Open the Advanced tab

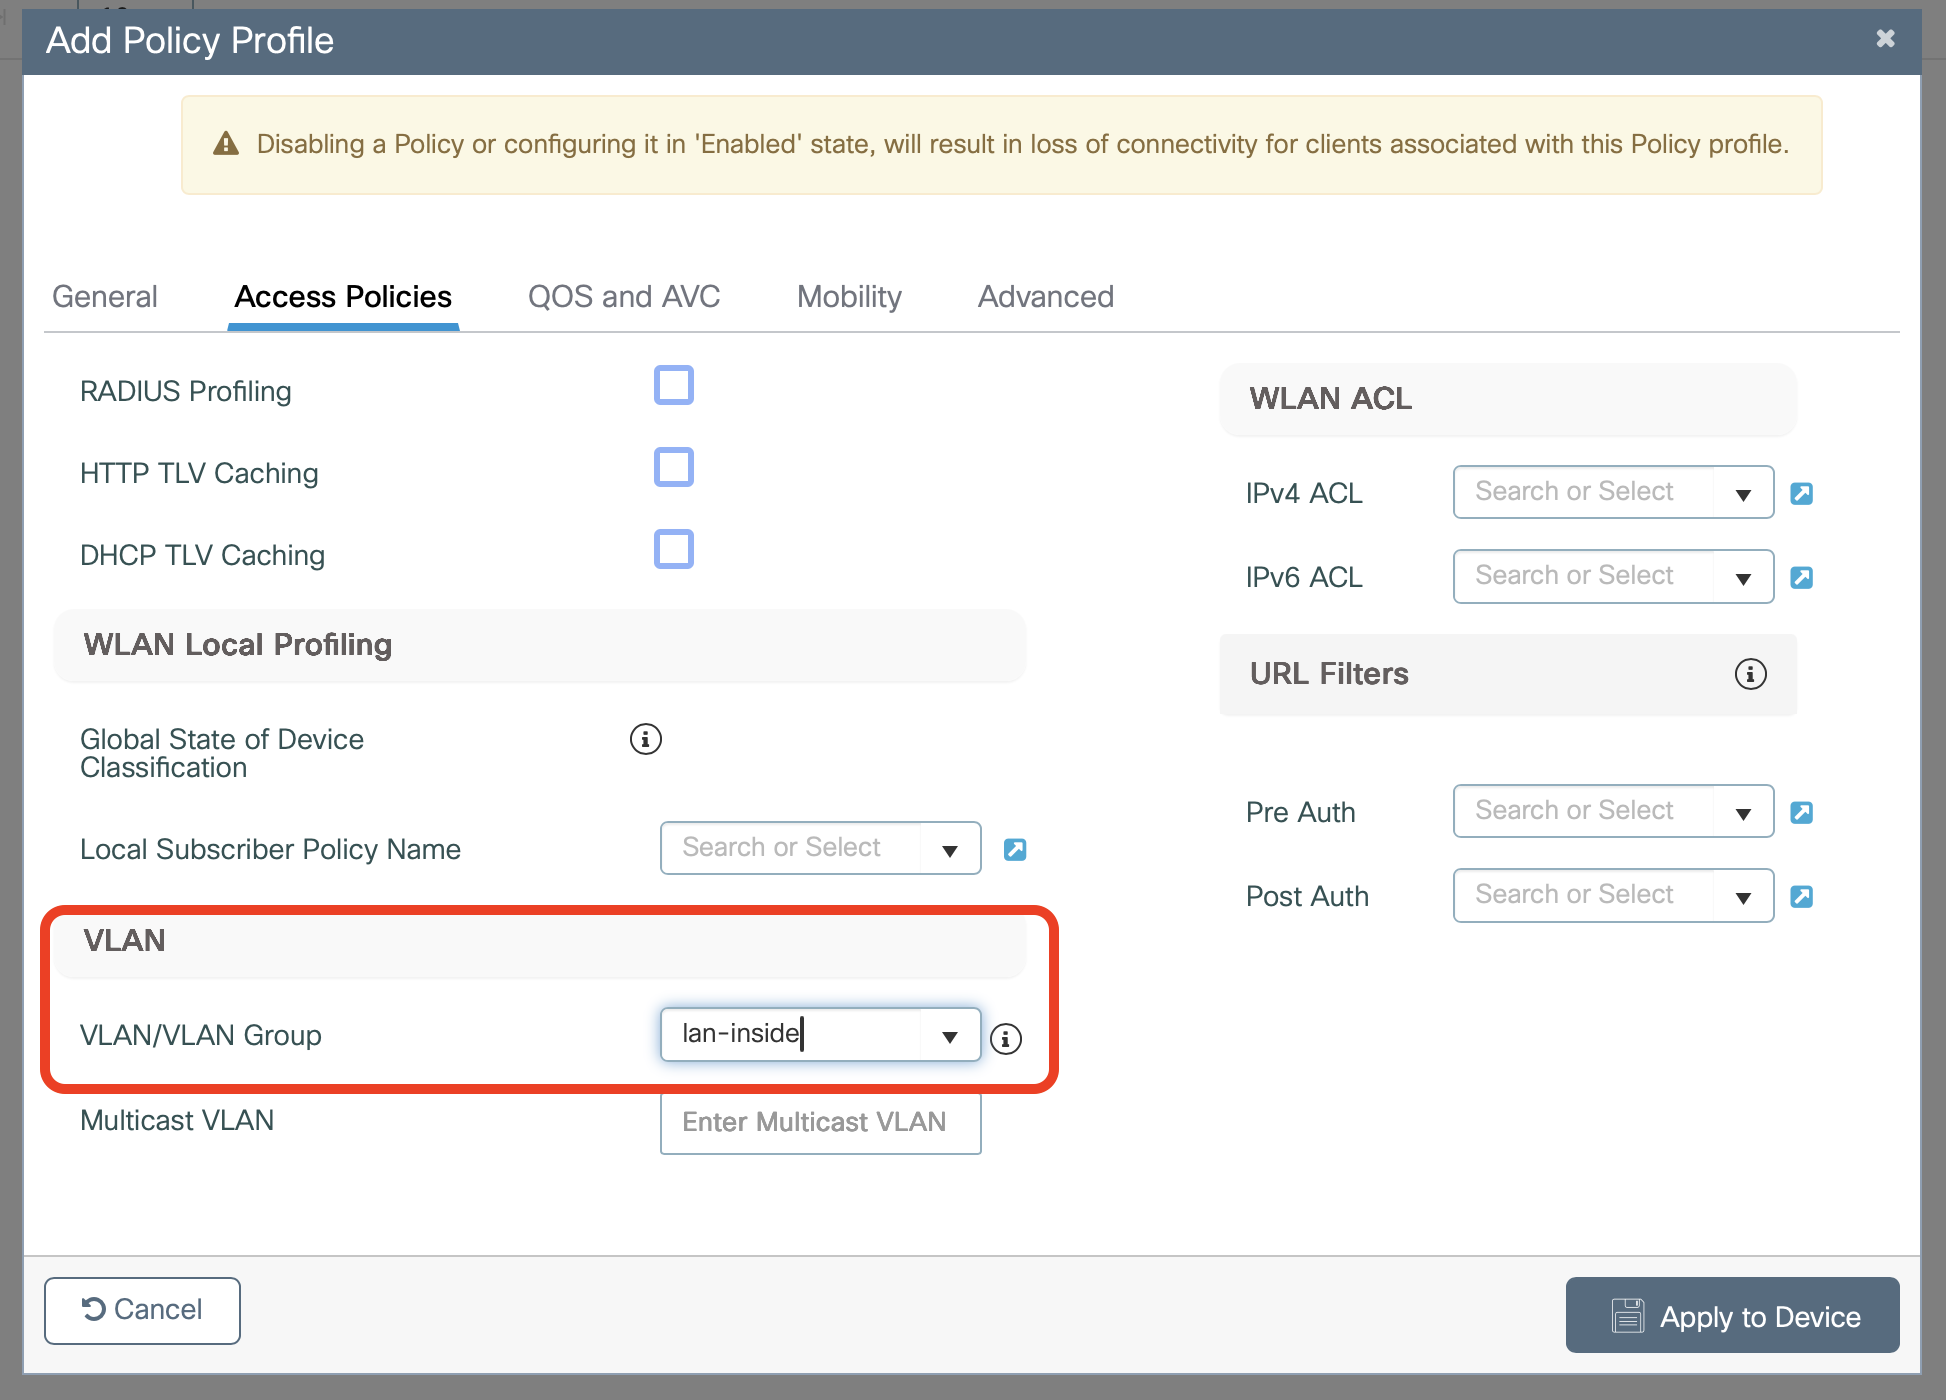(1045, 297)
